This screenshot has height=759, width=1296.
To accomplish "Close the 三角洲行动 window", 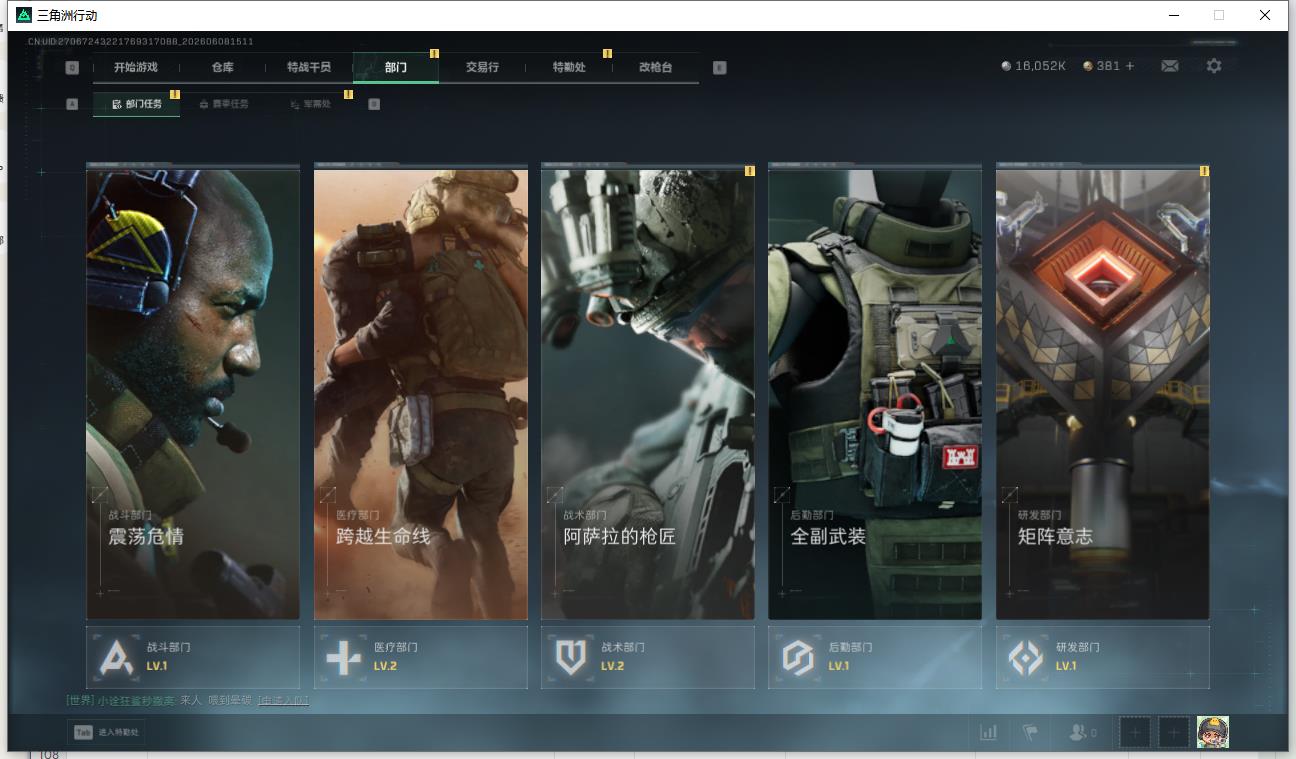I will click(x=1265, y=15).
